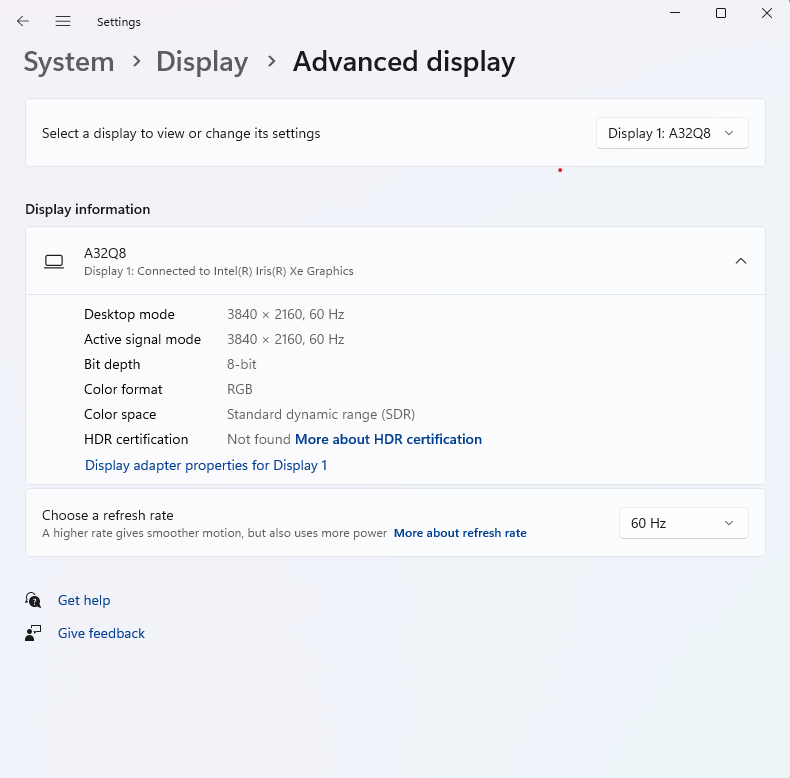Click the Give feedback icon

click(33, 633)
